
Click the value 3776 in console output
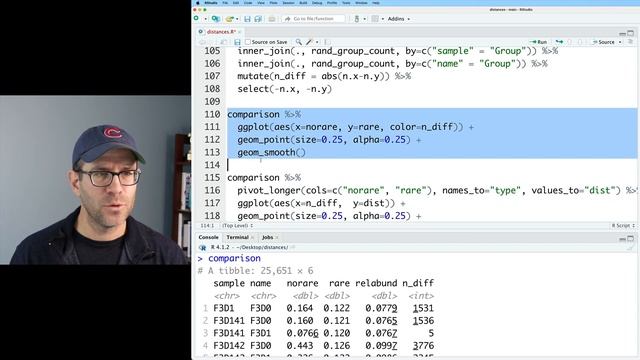click(x=423, y=346)
